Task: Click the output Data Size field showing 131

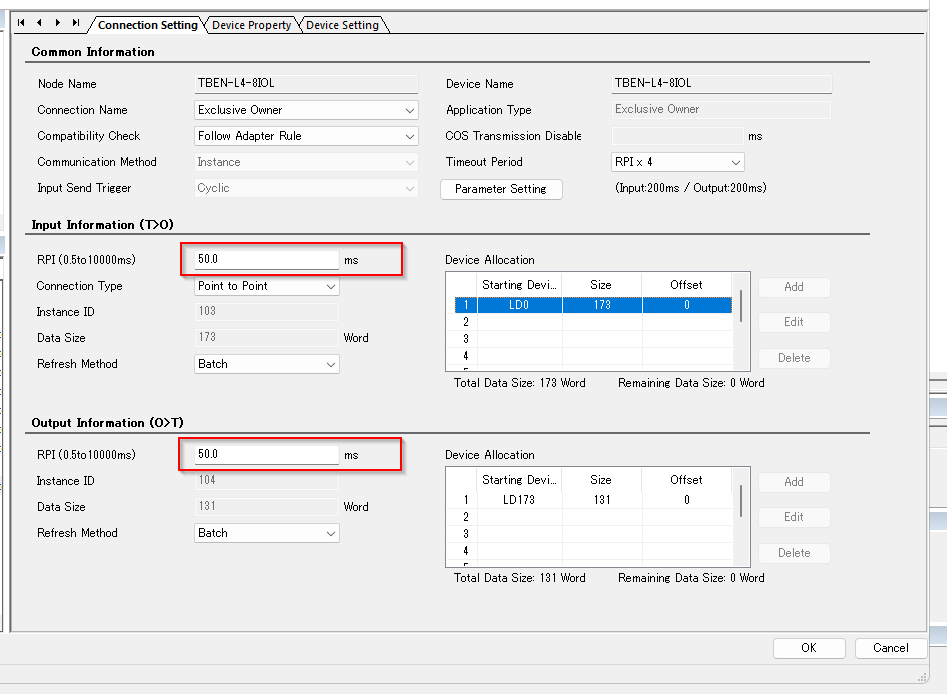Action: click(266, 506)
